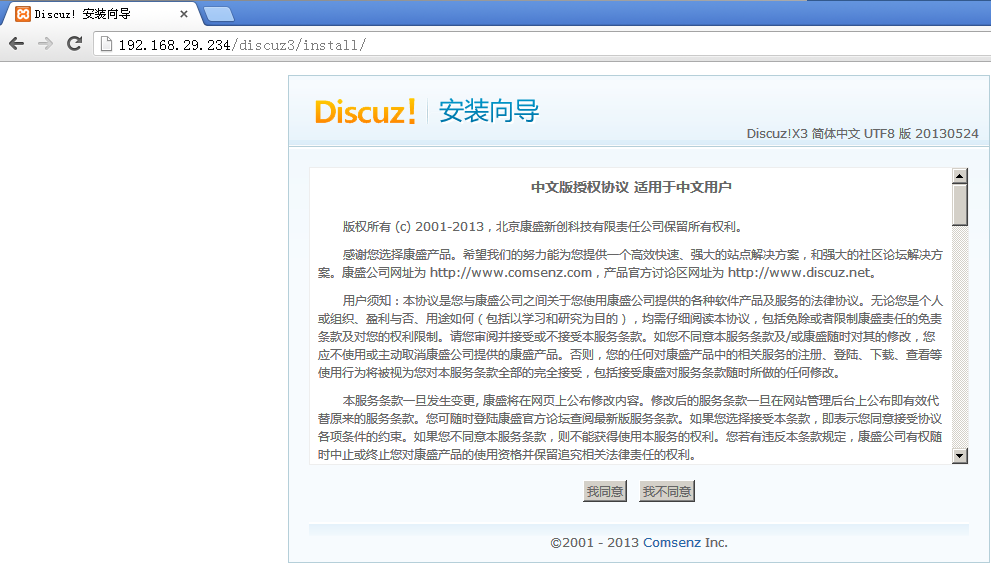Click the license scrollbar up arrow

(960, 176)
